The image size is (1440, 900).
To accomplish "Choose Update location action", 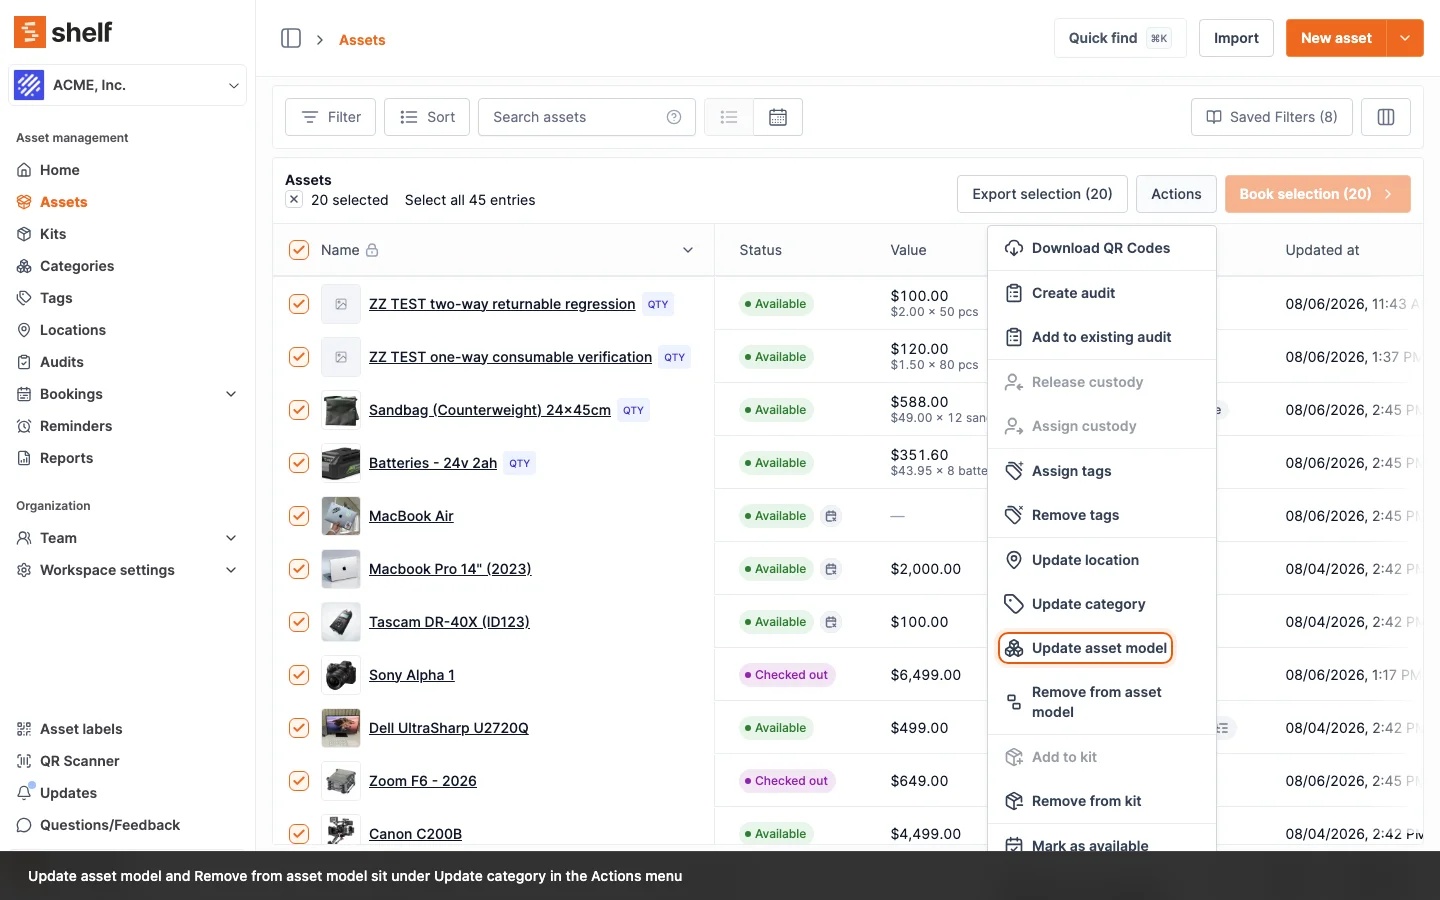I will 1102,560.
